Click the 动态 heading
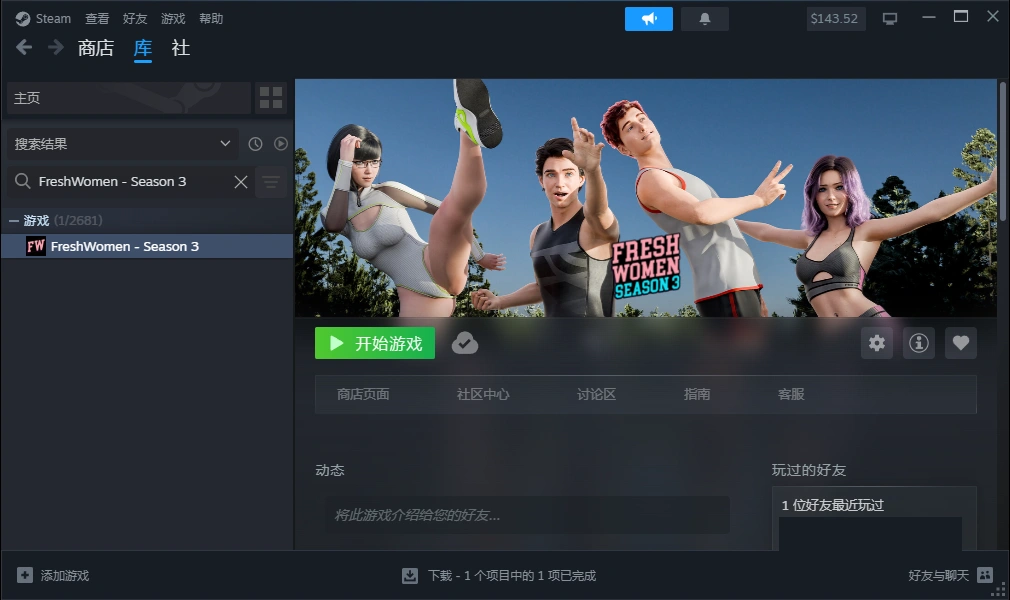1010x600 pixels. (x=330, y=470)
